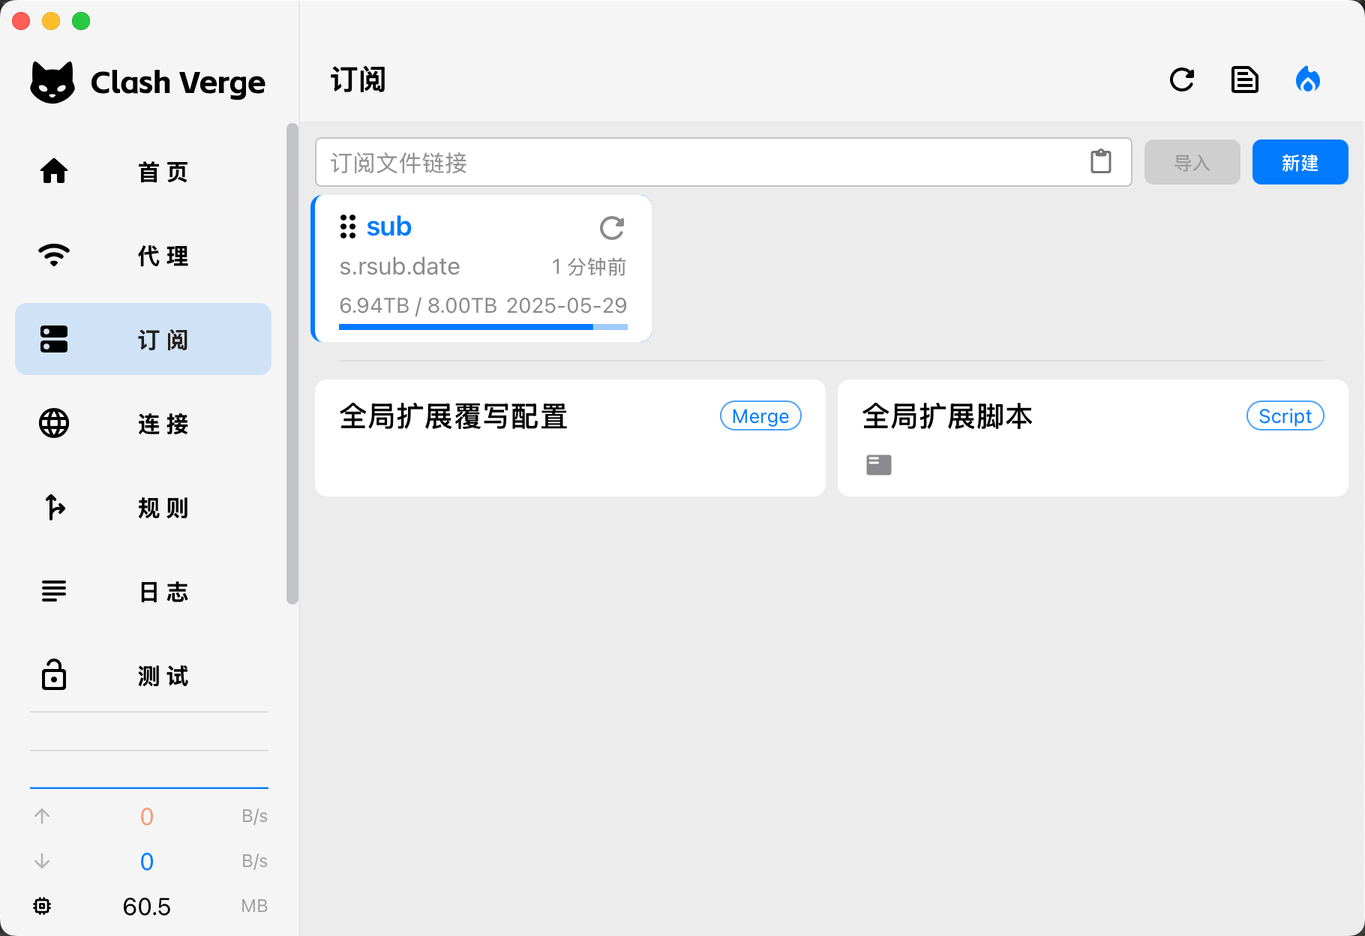
Task: Open the 日志 logs page
Action: pos(143,592)
